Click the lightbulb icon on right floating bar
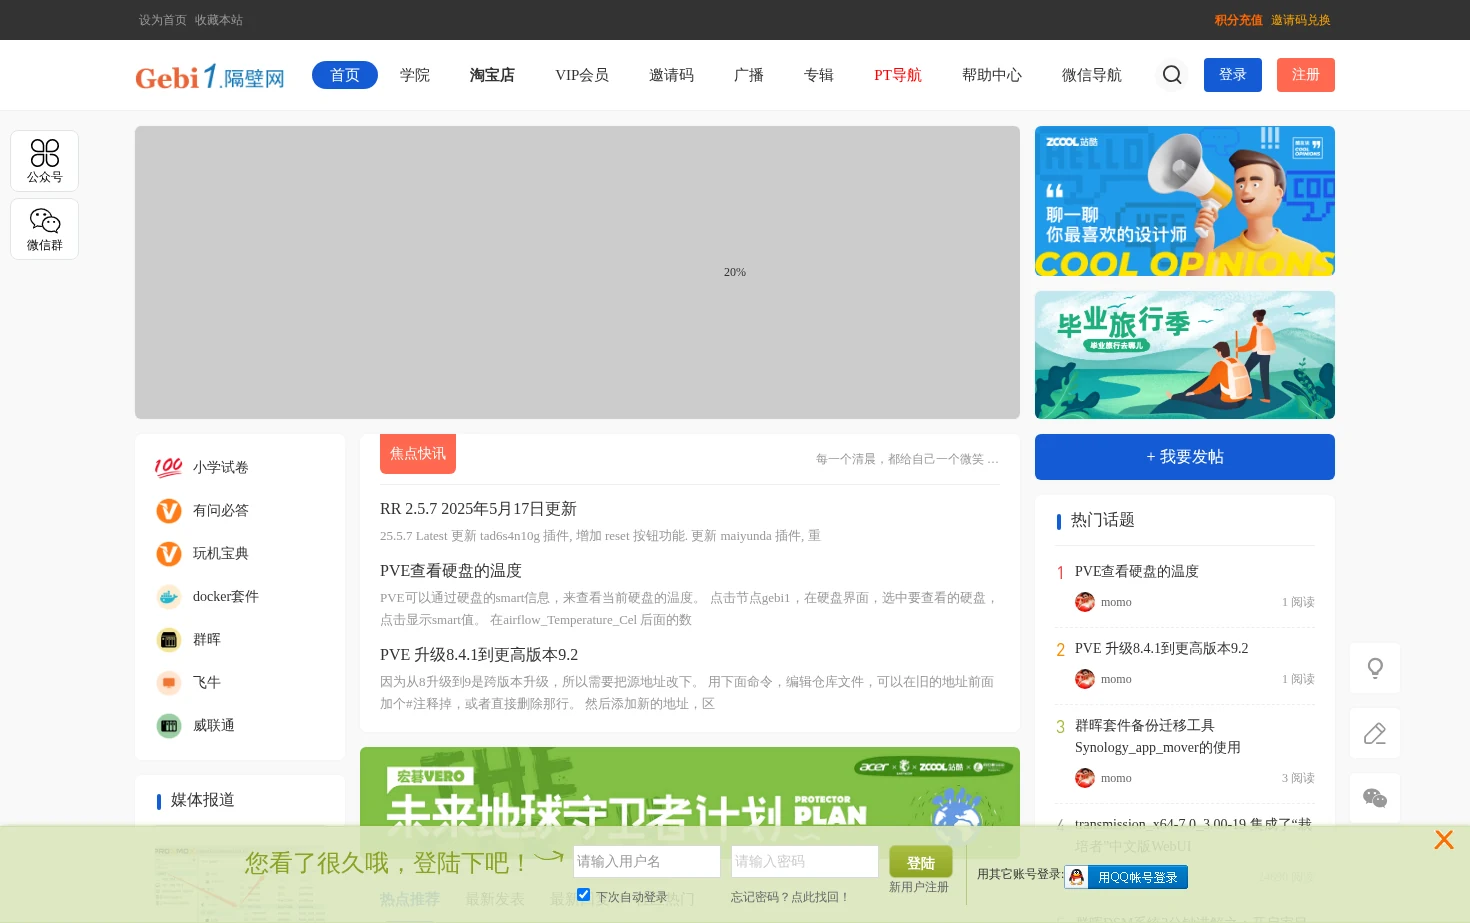The width and height of the screenshot is (1470, 923). 1375,668
